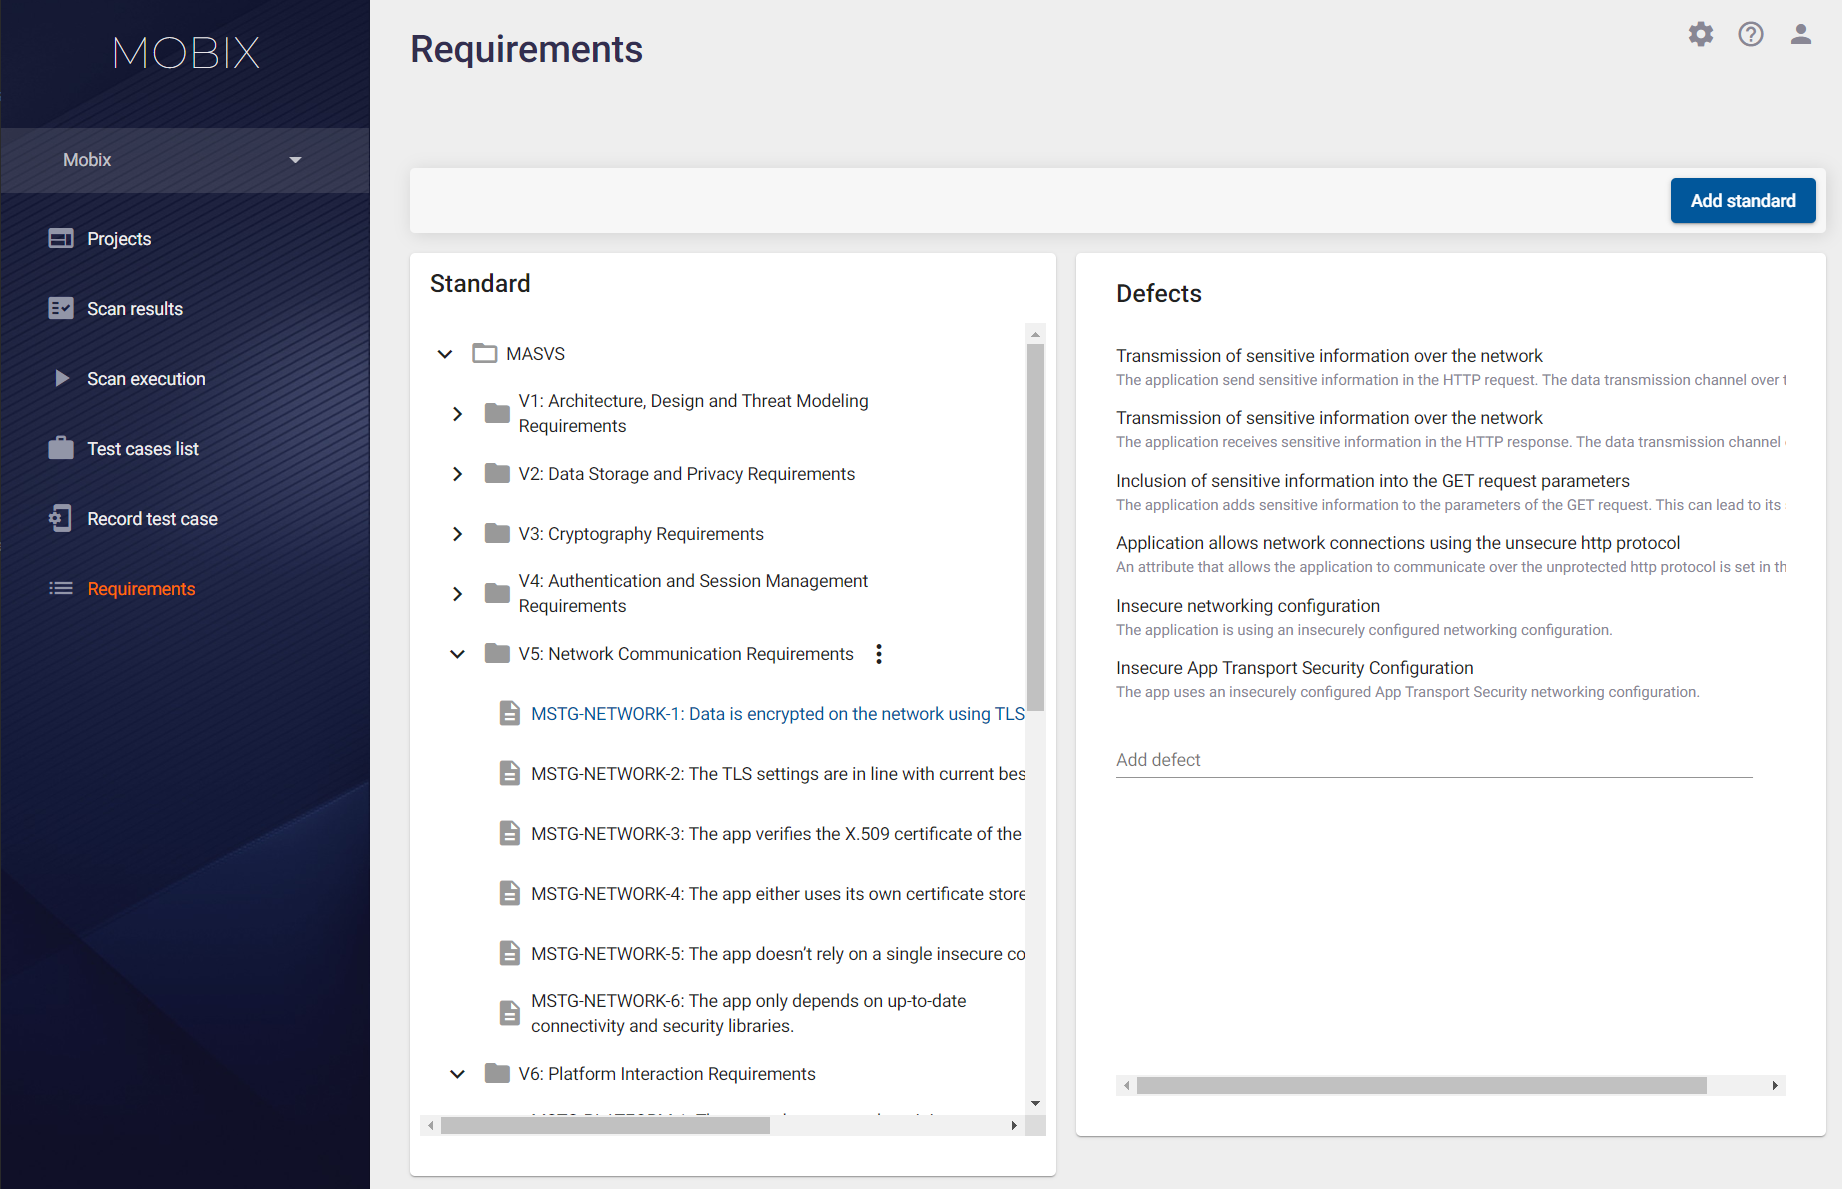Image resolution: width=1842 pixels, height=1189 pixels.
Task: Click the MSTG-NETWORK-2 document icon
Action: coord(510,773)
